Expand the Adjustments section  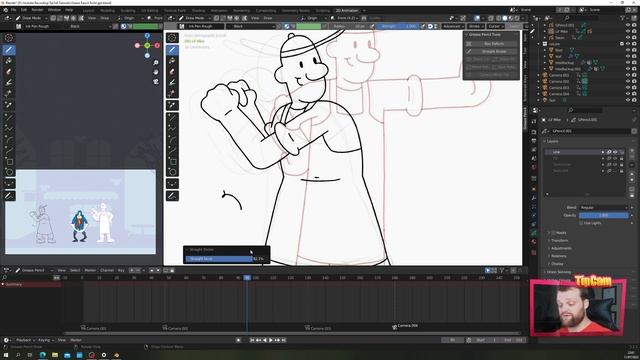tap(561, 248)
